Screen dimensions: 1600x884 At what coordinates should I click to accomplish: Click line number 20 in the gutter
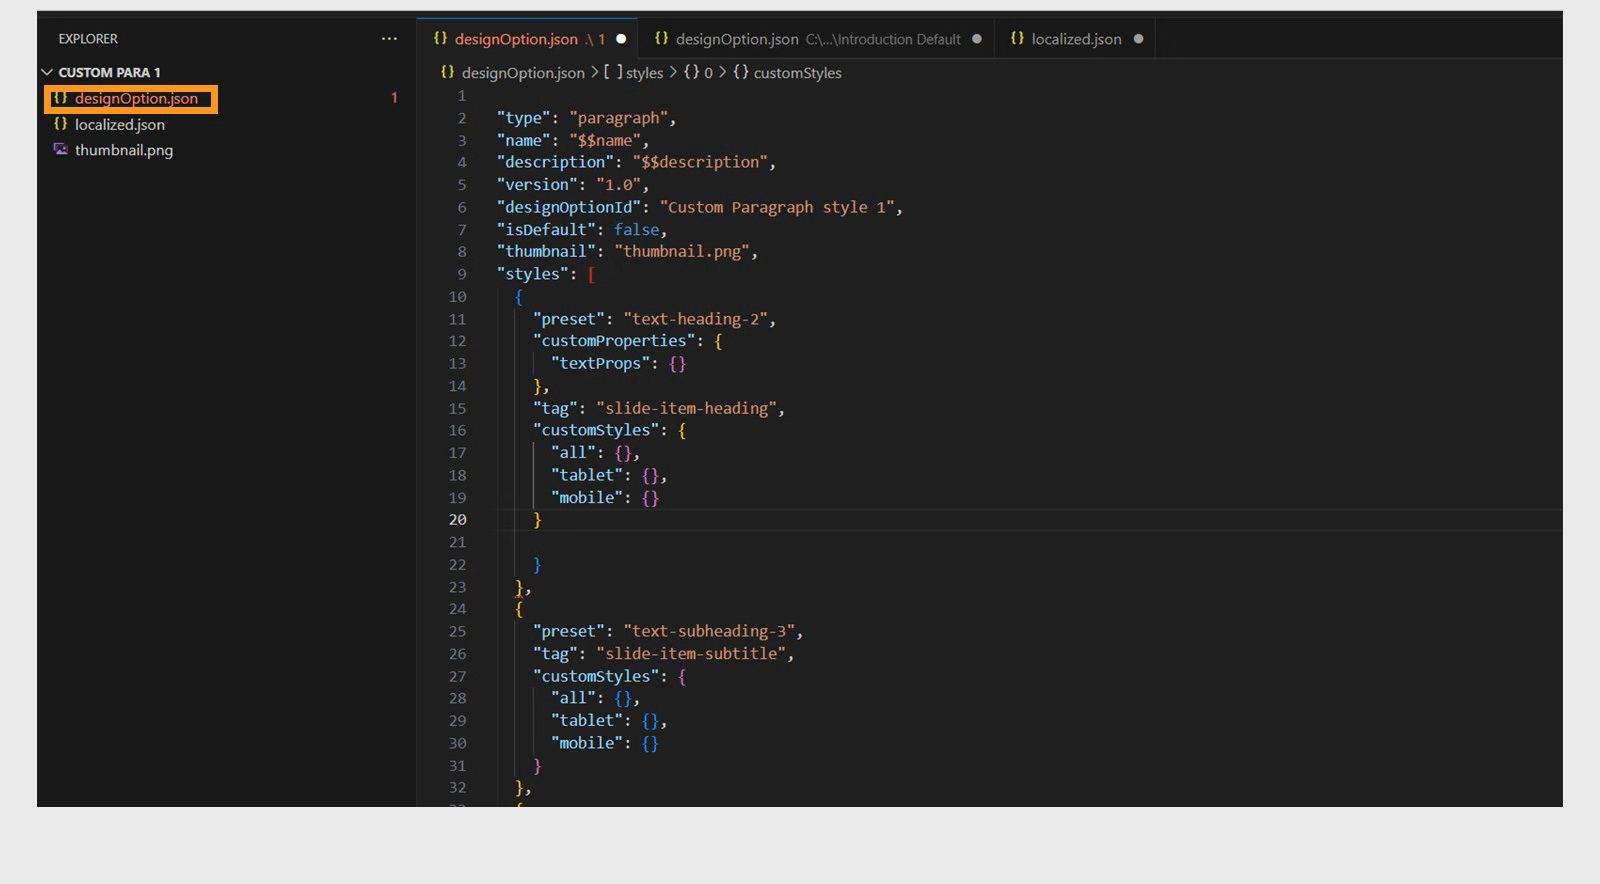click(457, 520)
